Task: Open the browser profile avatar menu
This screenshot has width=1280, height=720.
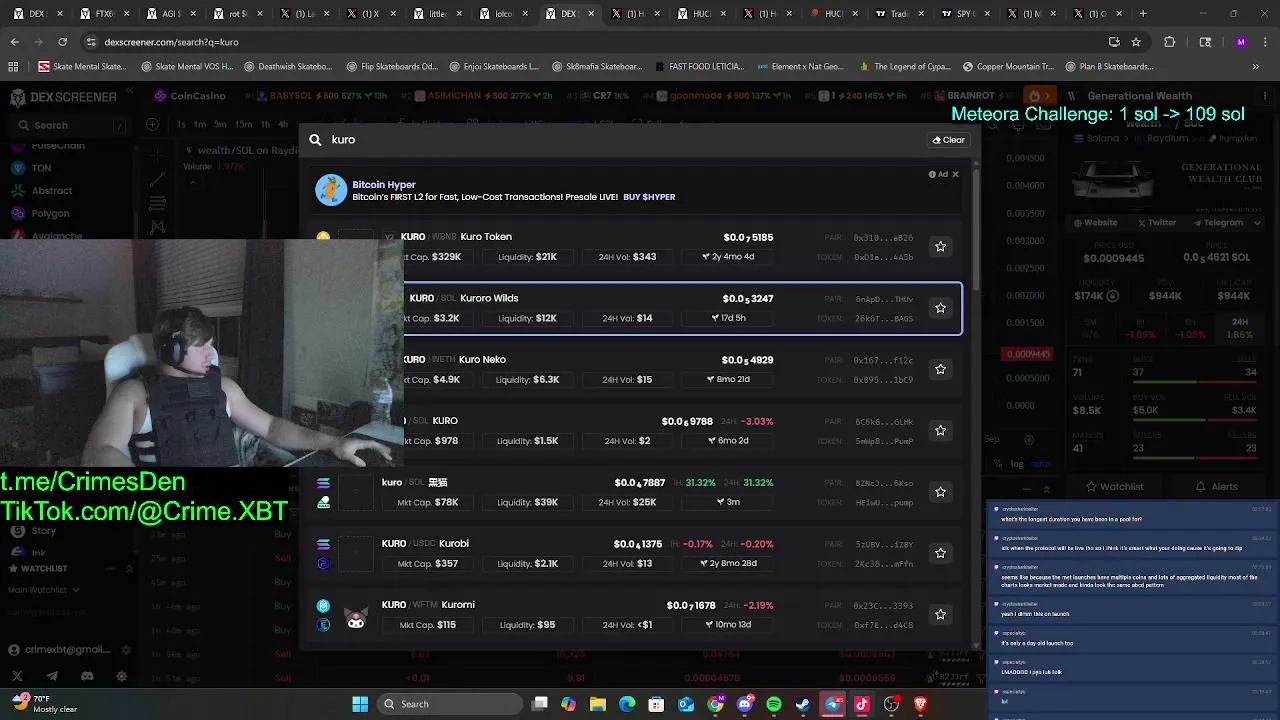Action: [x=1241, y=42]
